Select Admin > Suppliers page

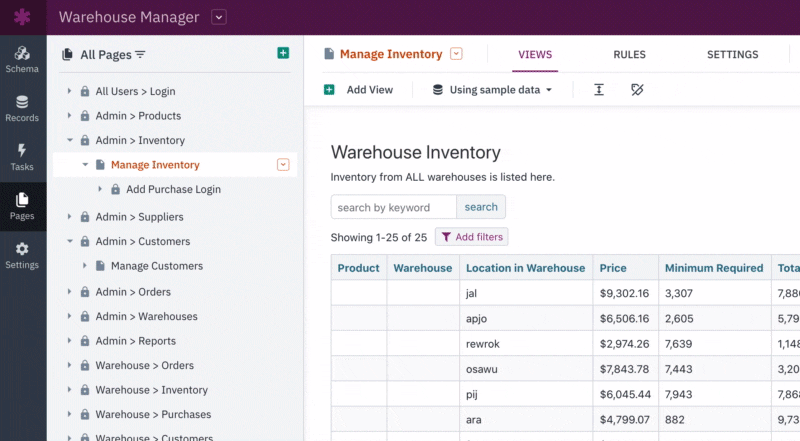pos(139,217)
